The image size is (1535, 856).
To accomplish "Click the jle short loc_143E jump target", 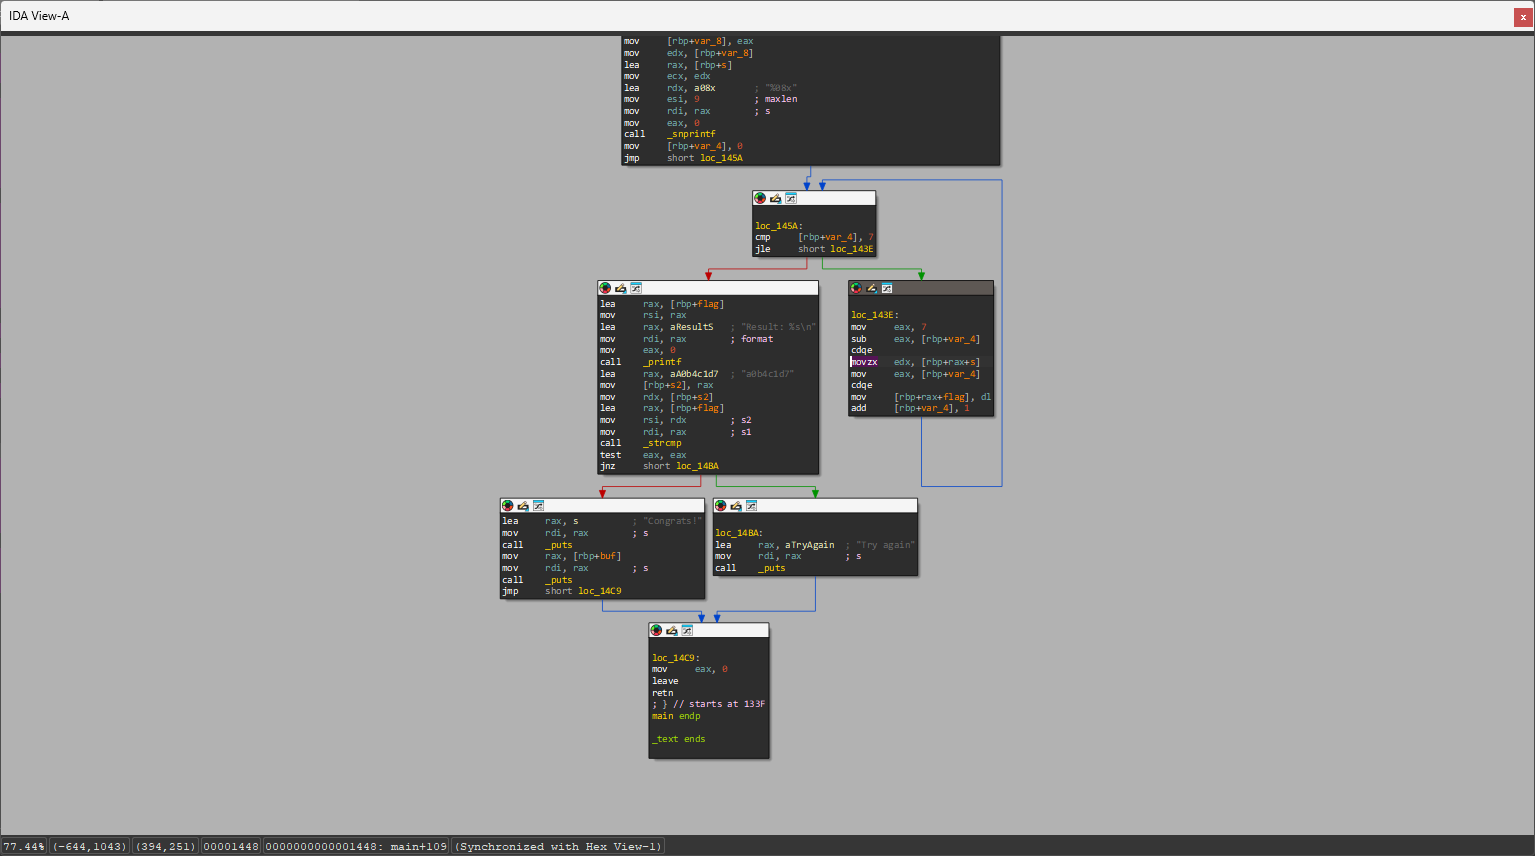I will point(851,249).
